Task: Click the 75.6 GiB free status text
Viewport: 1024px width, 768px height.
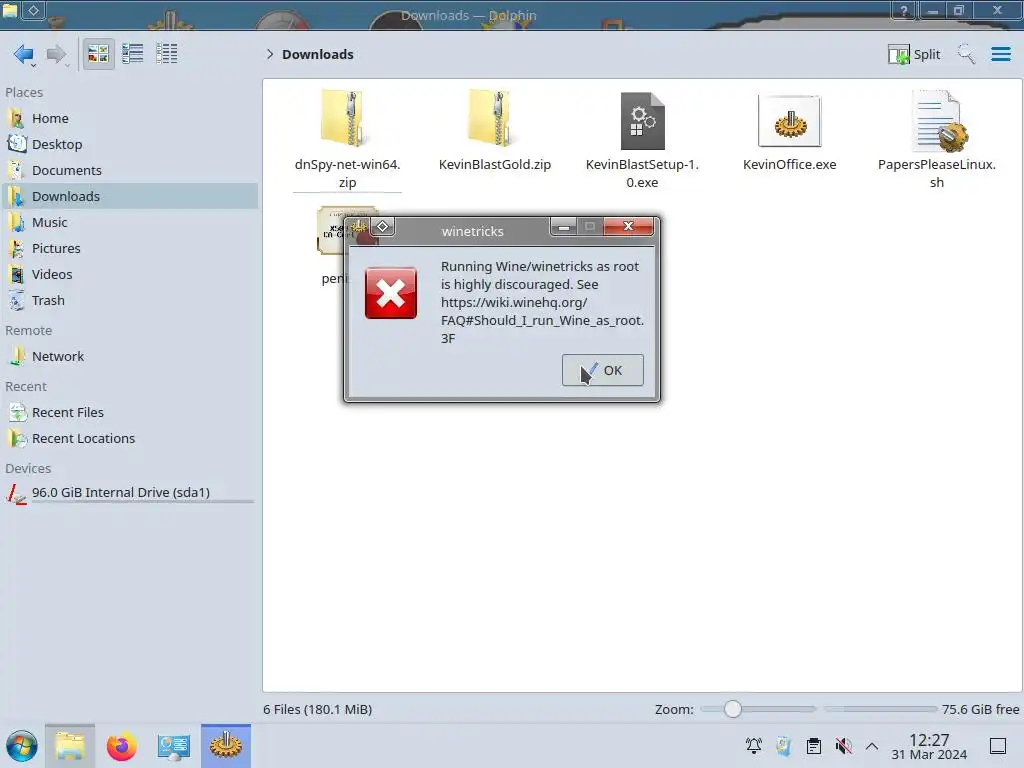Action: (980, 709)
